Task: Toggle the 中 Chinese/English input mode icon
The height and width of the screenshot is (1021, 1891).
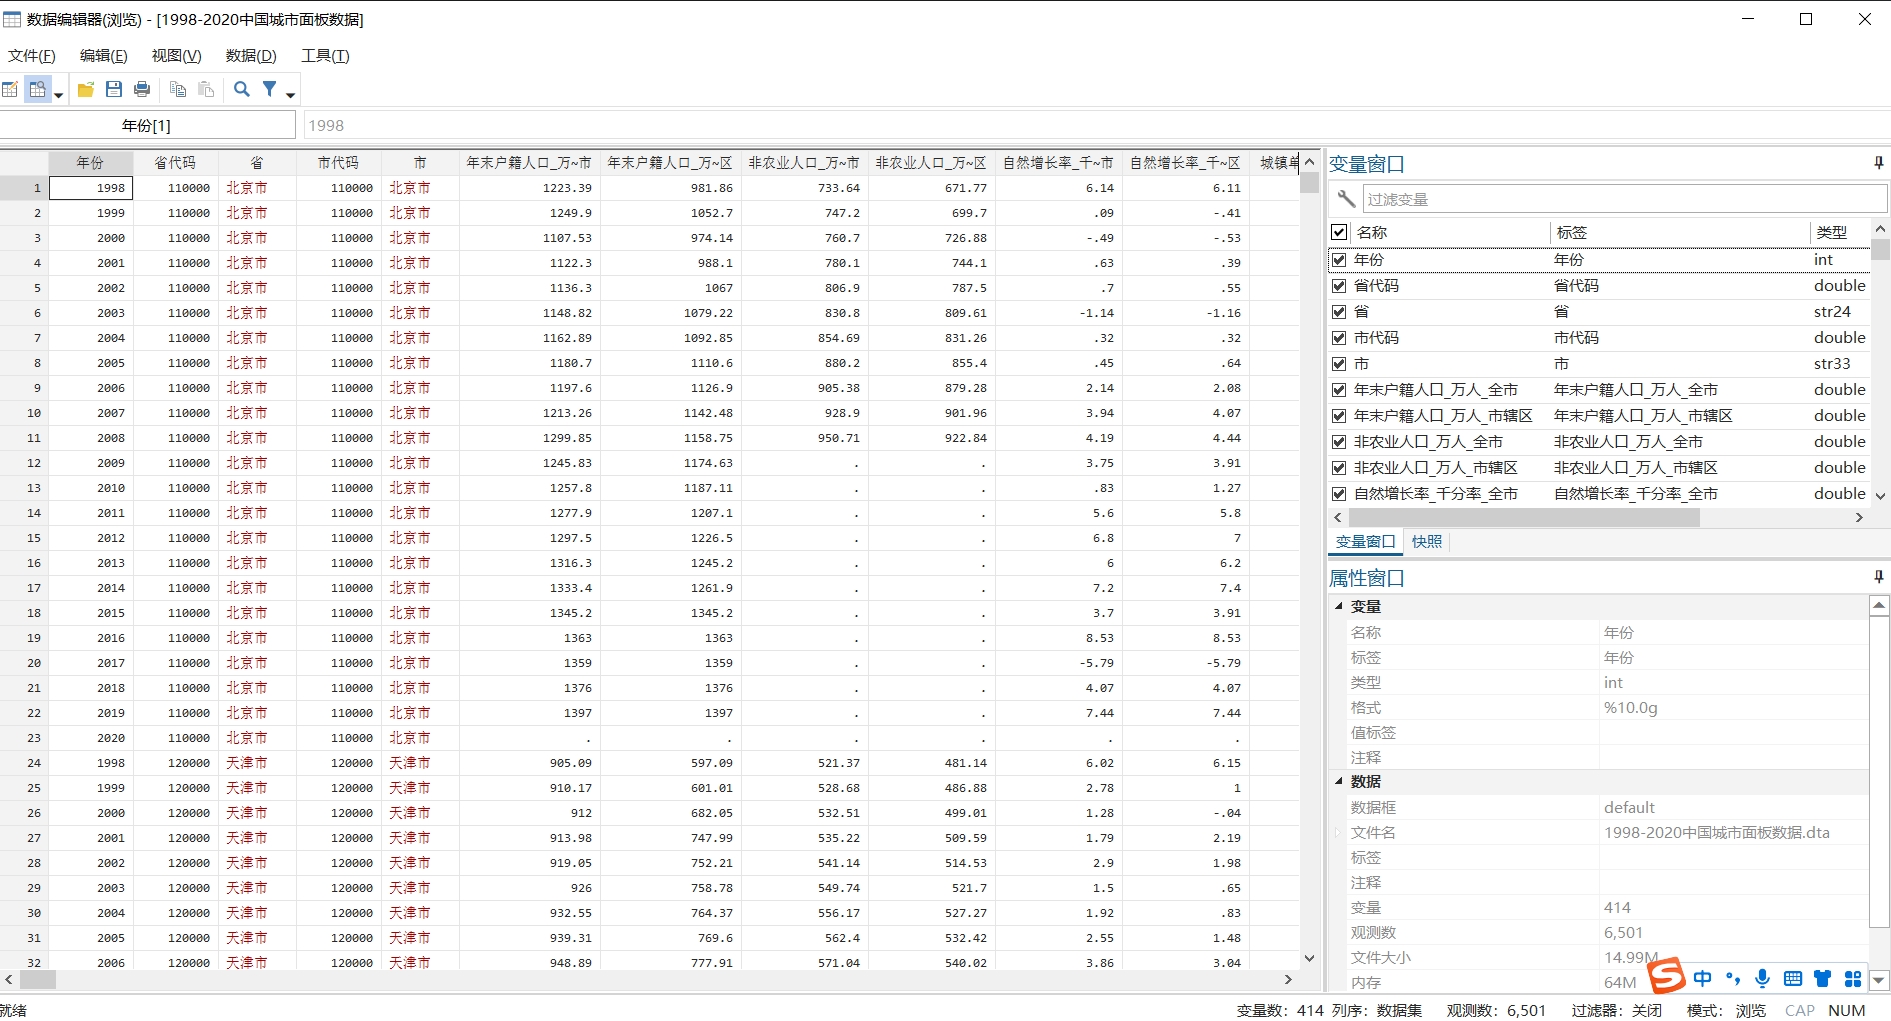Action: 1702,978
